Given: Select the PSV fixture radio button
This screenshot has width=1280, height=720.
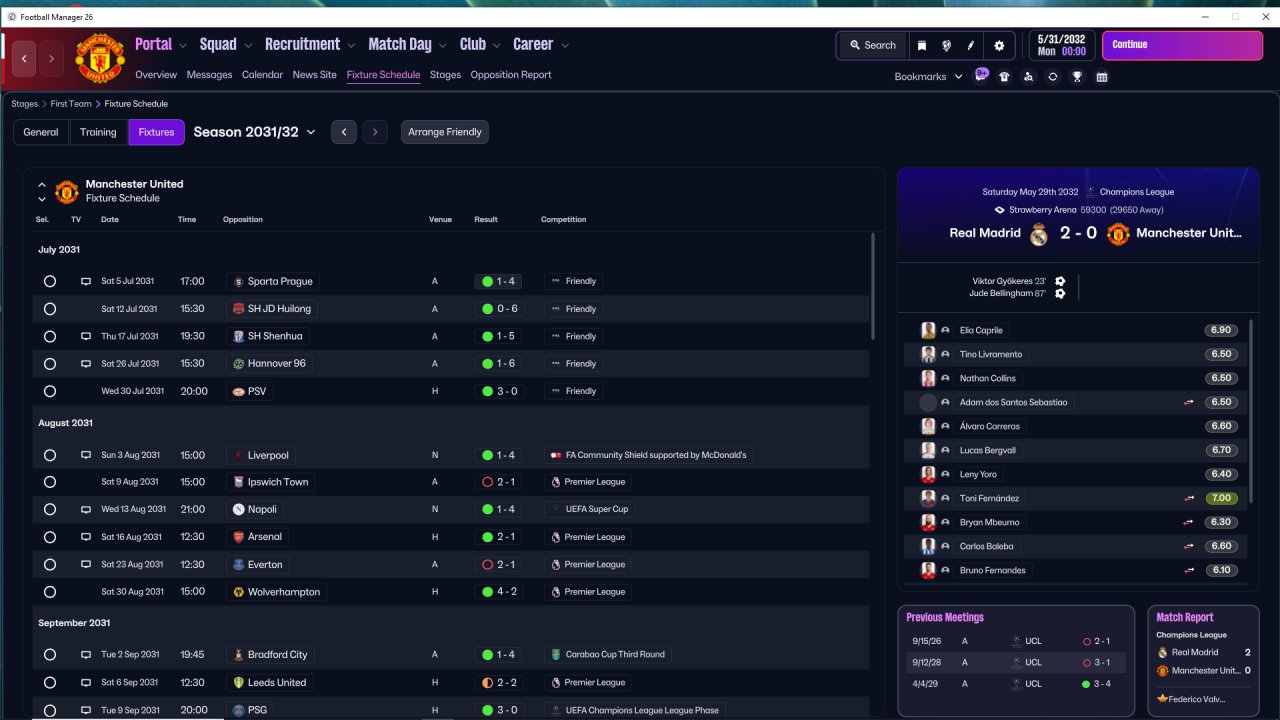Looking at the screenshot, I should 50,392.
